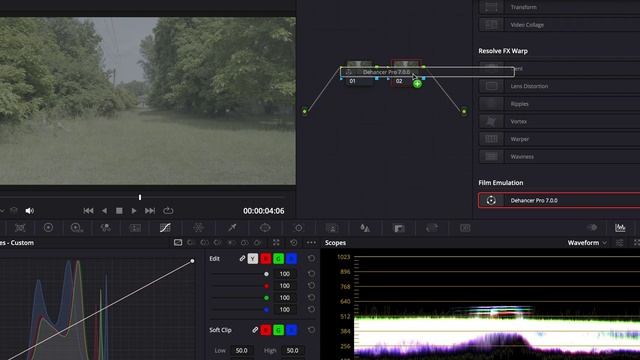Viewport: 640px width, 360px height.
Task: Select the Transform effect
Action: point(559,7)
